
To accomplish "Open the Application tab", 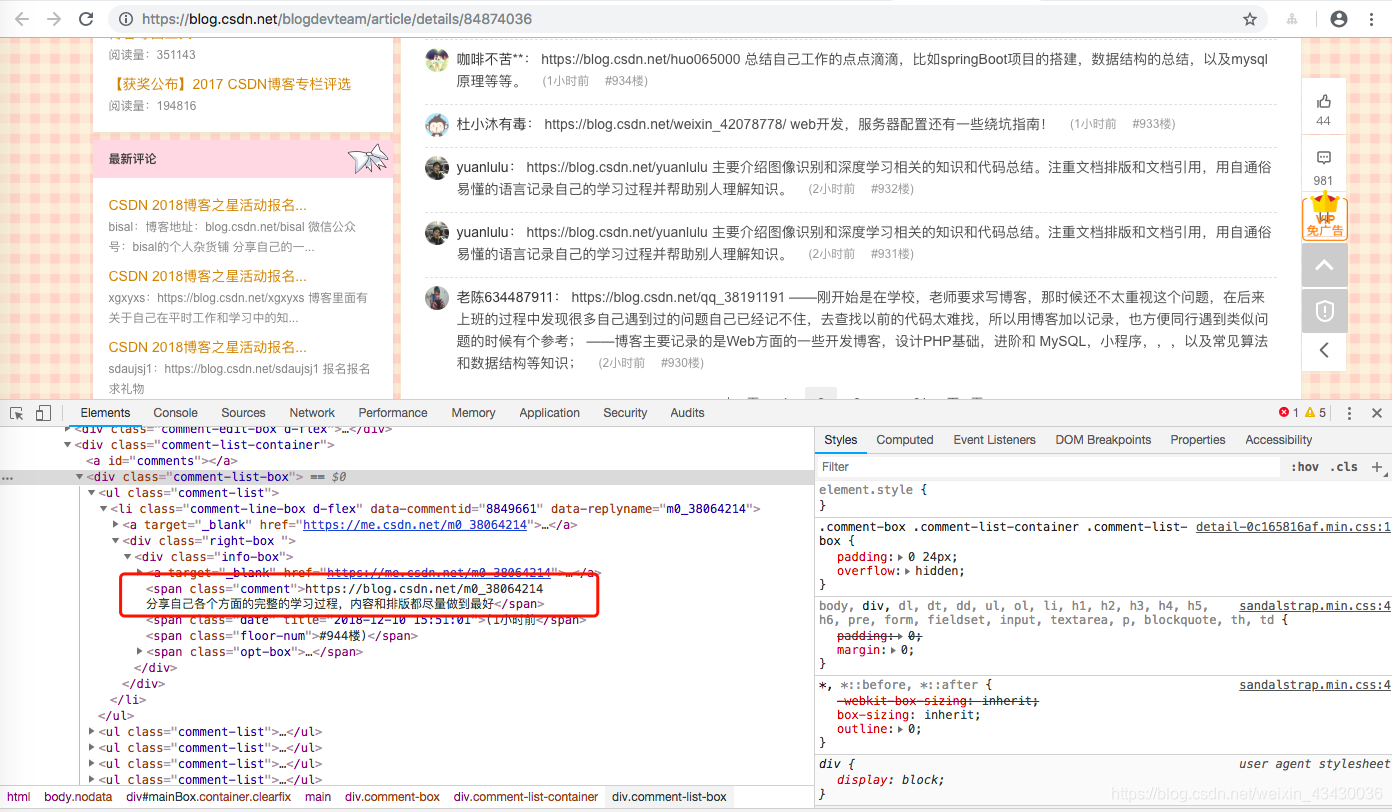I will (x=549, y=413).
